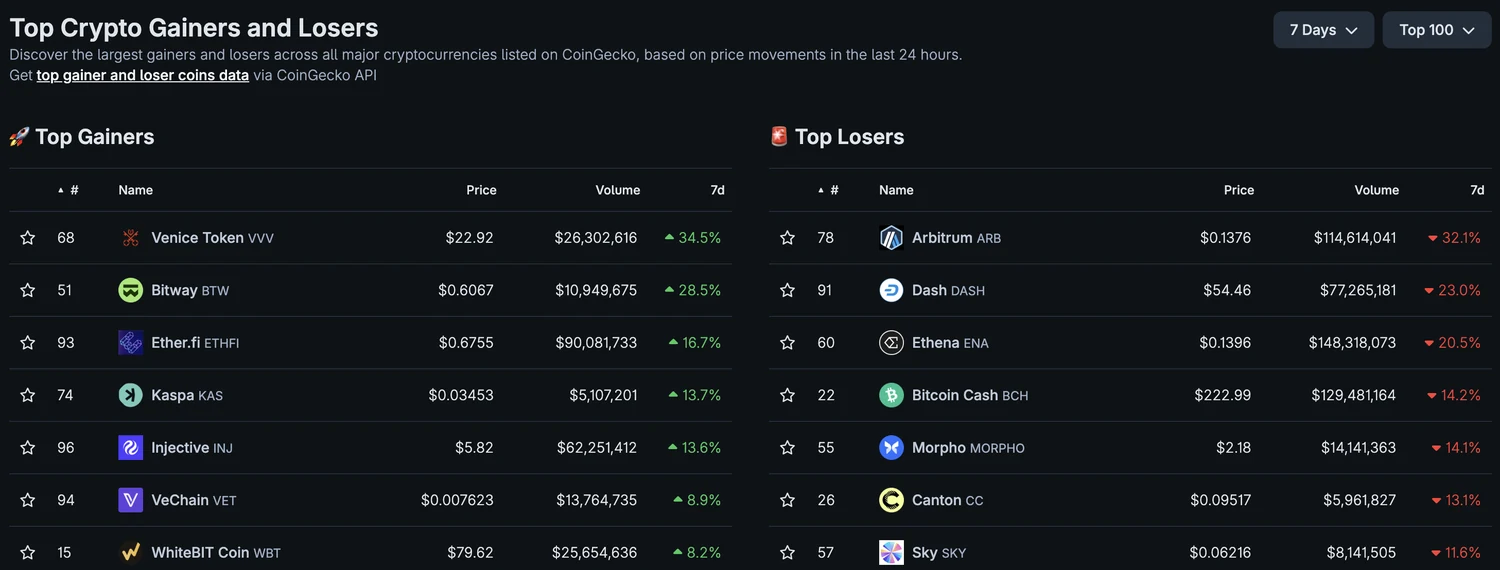Open the Ethena ENA page

click(x=950, y=343)
